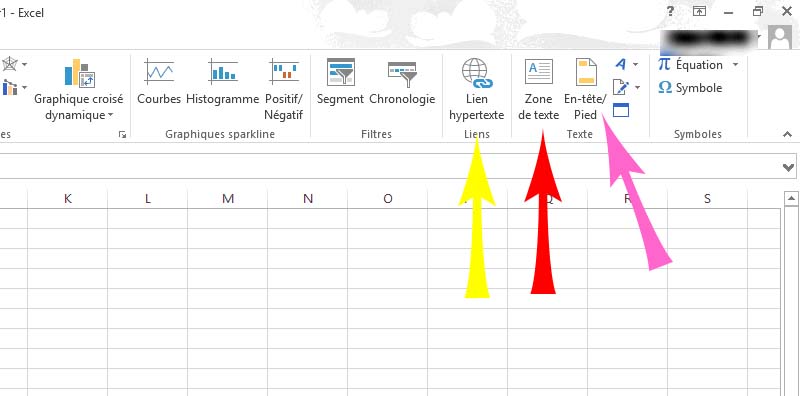Expand the Graphique croisé dynamique dropdown arrow
Screen dimensions: 800x396
coord(110,115)
